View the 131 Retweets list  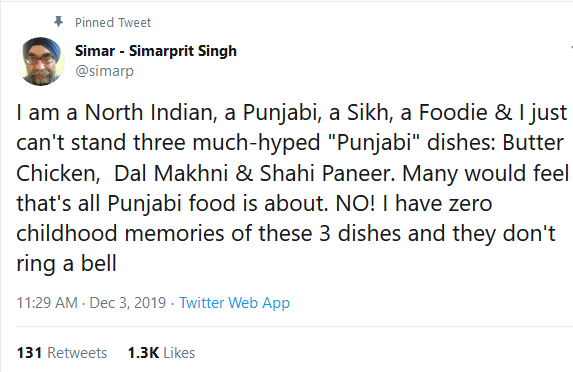click(62, 353)
